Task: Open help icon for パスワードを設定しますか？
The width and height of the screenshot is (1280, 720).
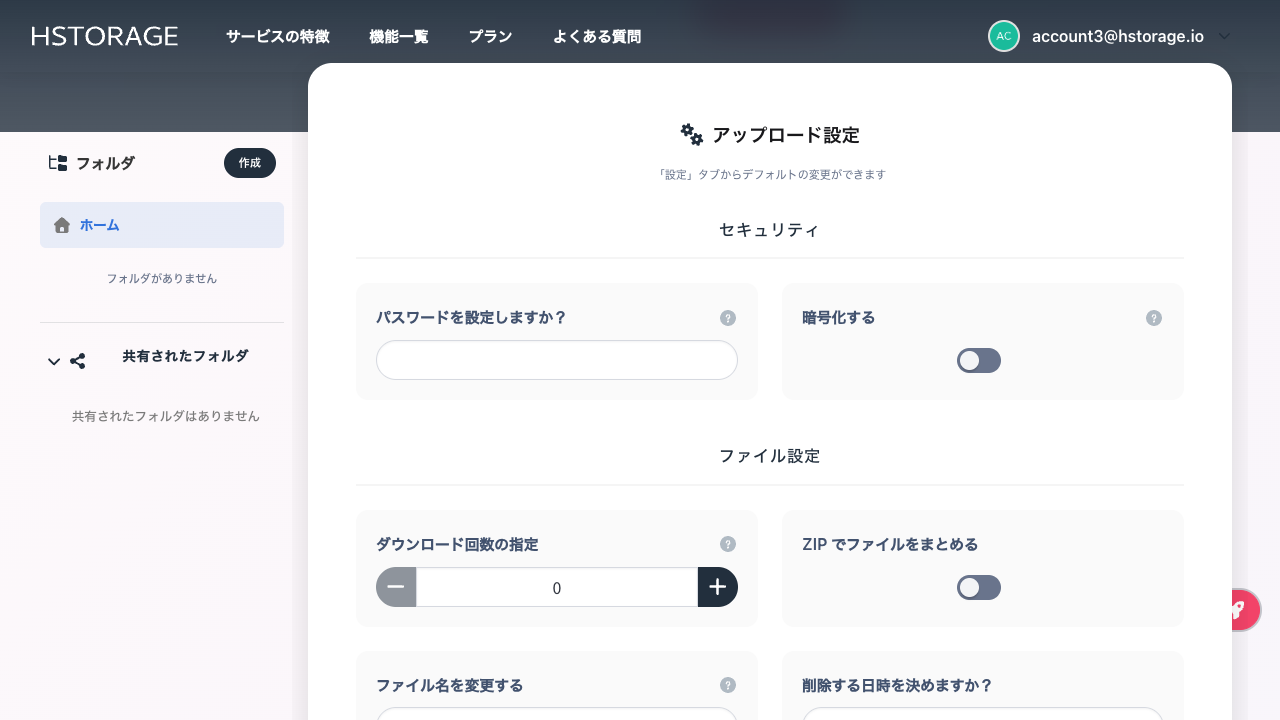Action: coord(728,318)
